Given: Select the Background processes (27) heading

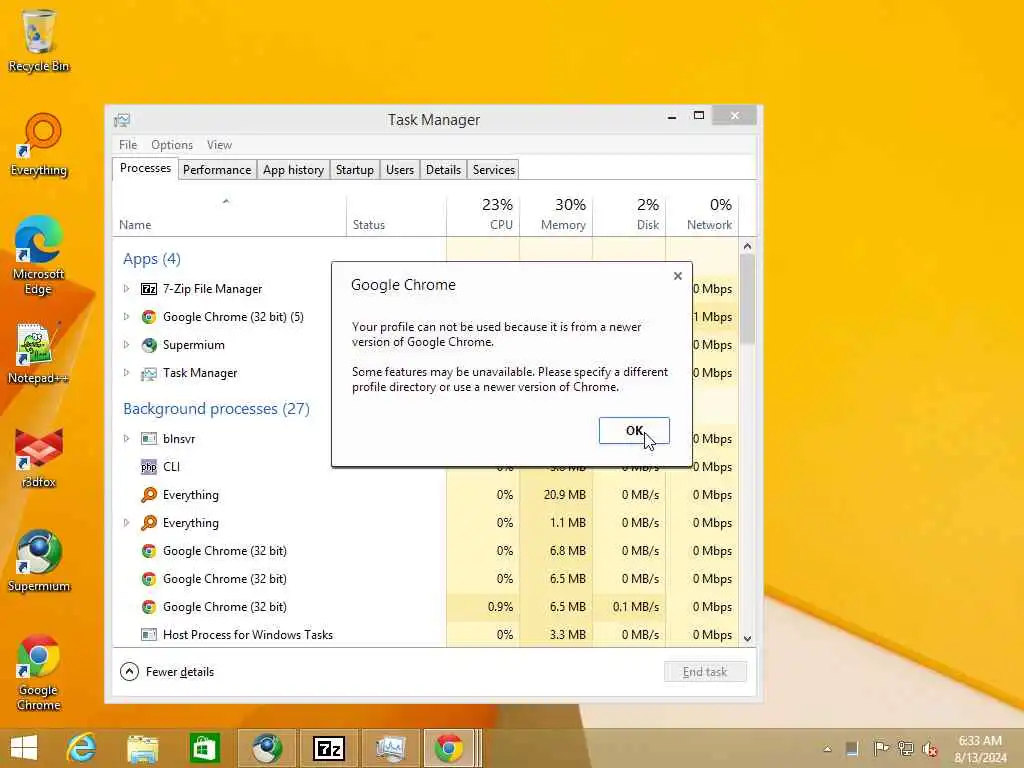Looking at the screenshot, I should click(x=216, y=409).
